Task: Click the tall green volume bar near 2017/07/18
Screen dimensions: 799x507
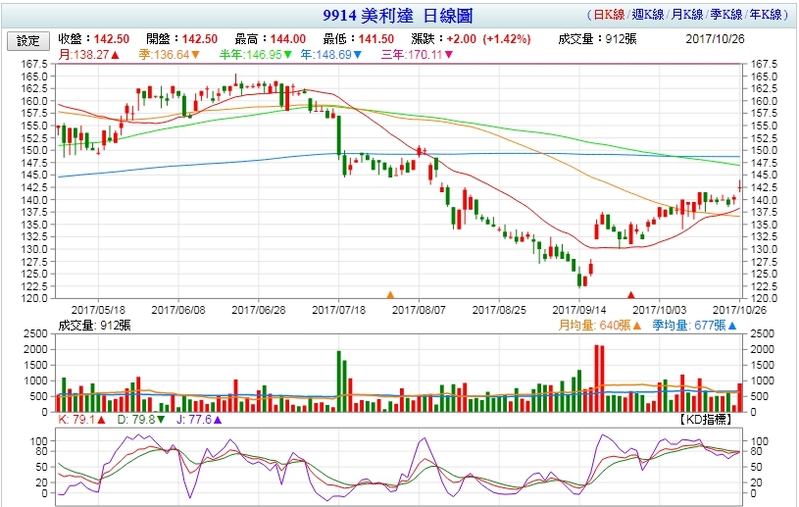Action: click(339, 381)
